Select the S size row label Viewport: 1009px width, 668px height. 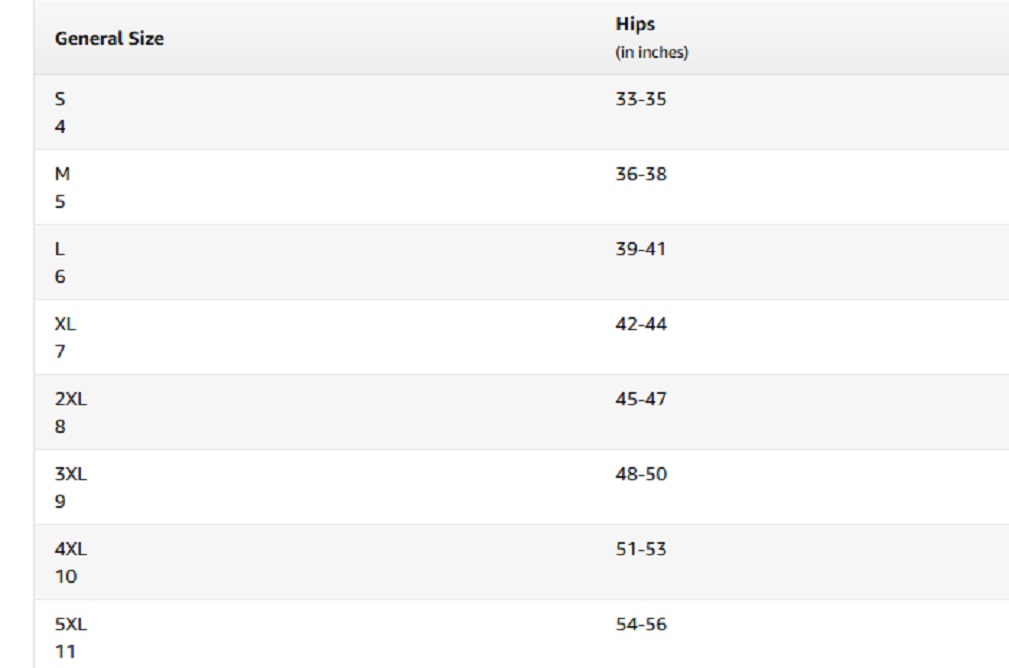[x=59, y=100]
